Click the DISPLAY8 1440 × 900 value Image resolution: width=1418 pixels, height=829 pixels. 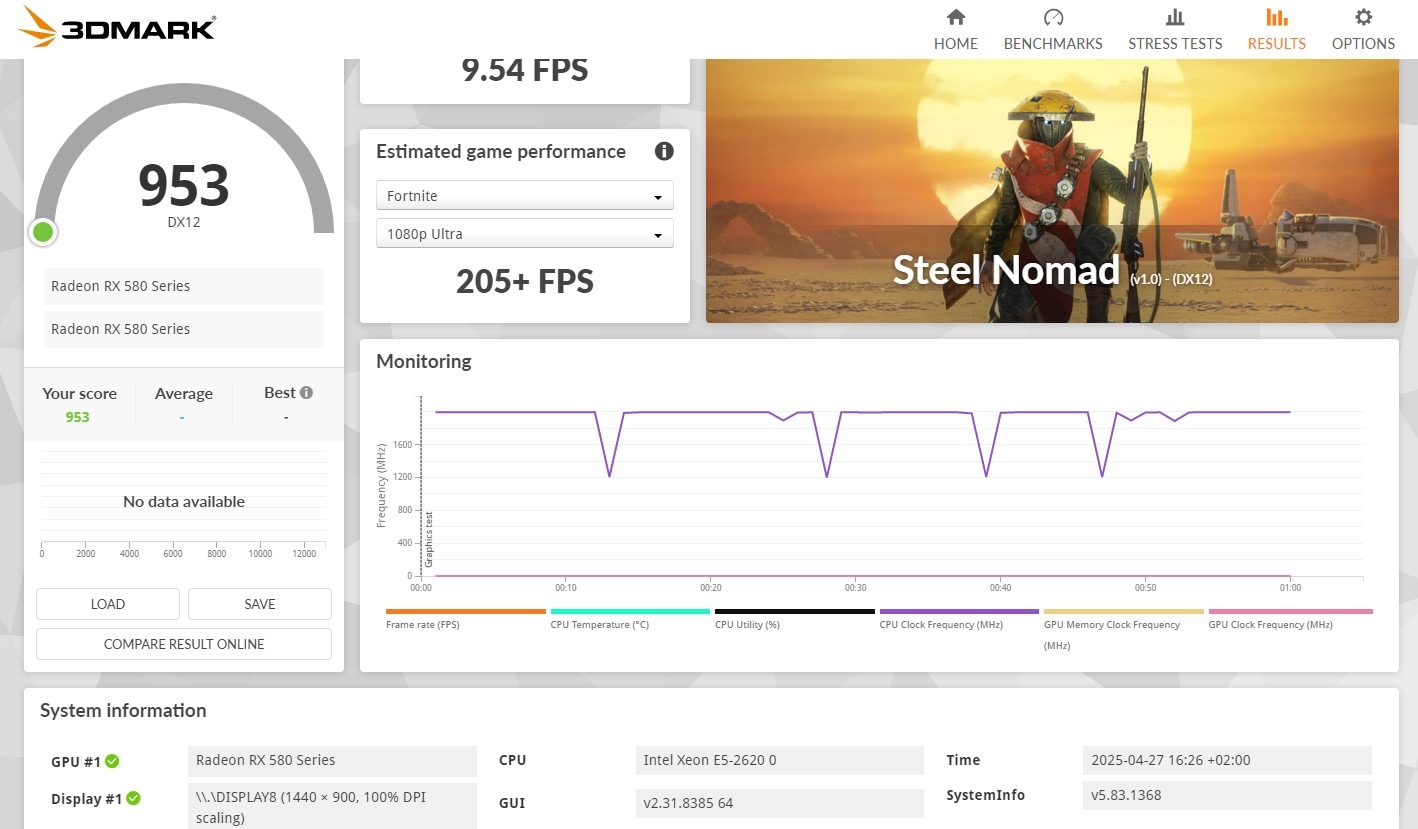pyautogui.click(x=332, y=806)
